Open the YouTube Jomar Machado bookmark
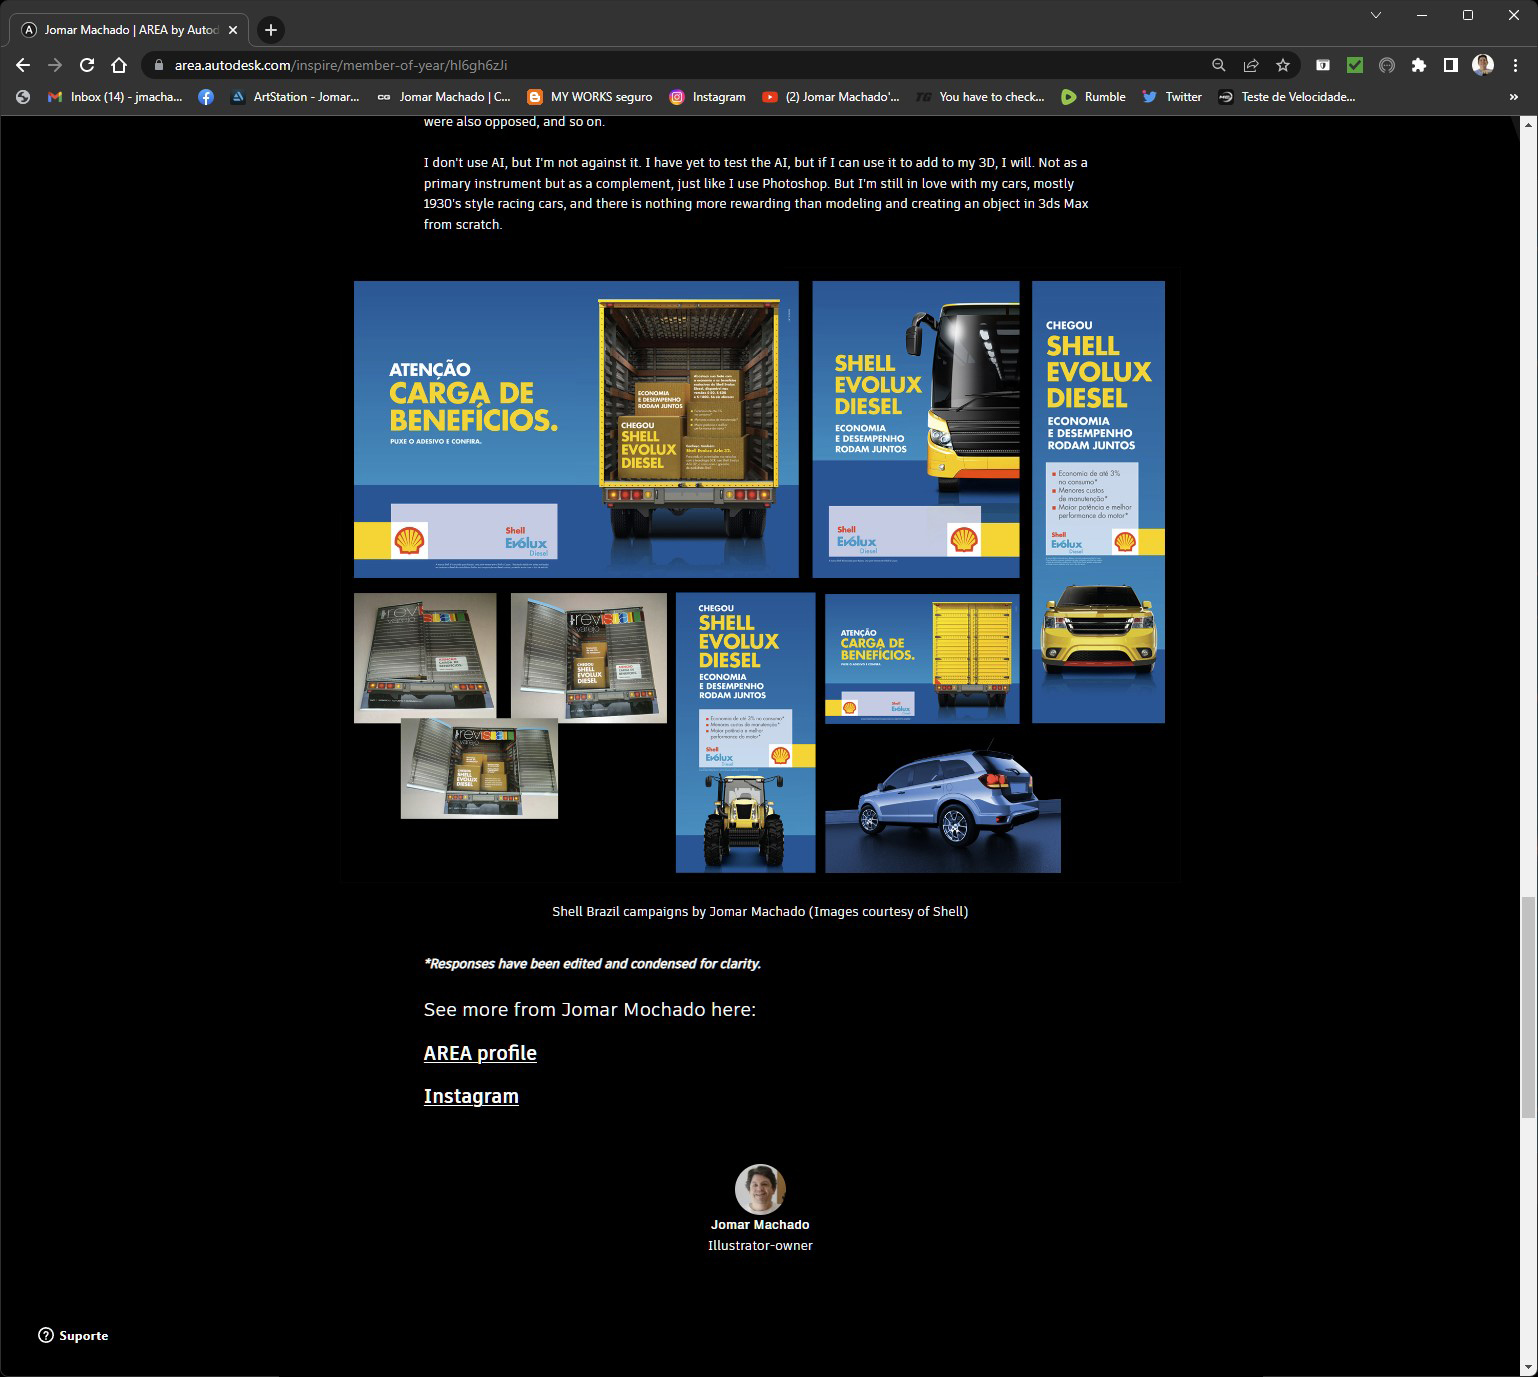 [831, 97]
